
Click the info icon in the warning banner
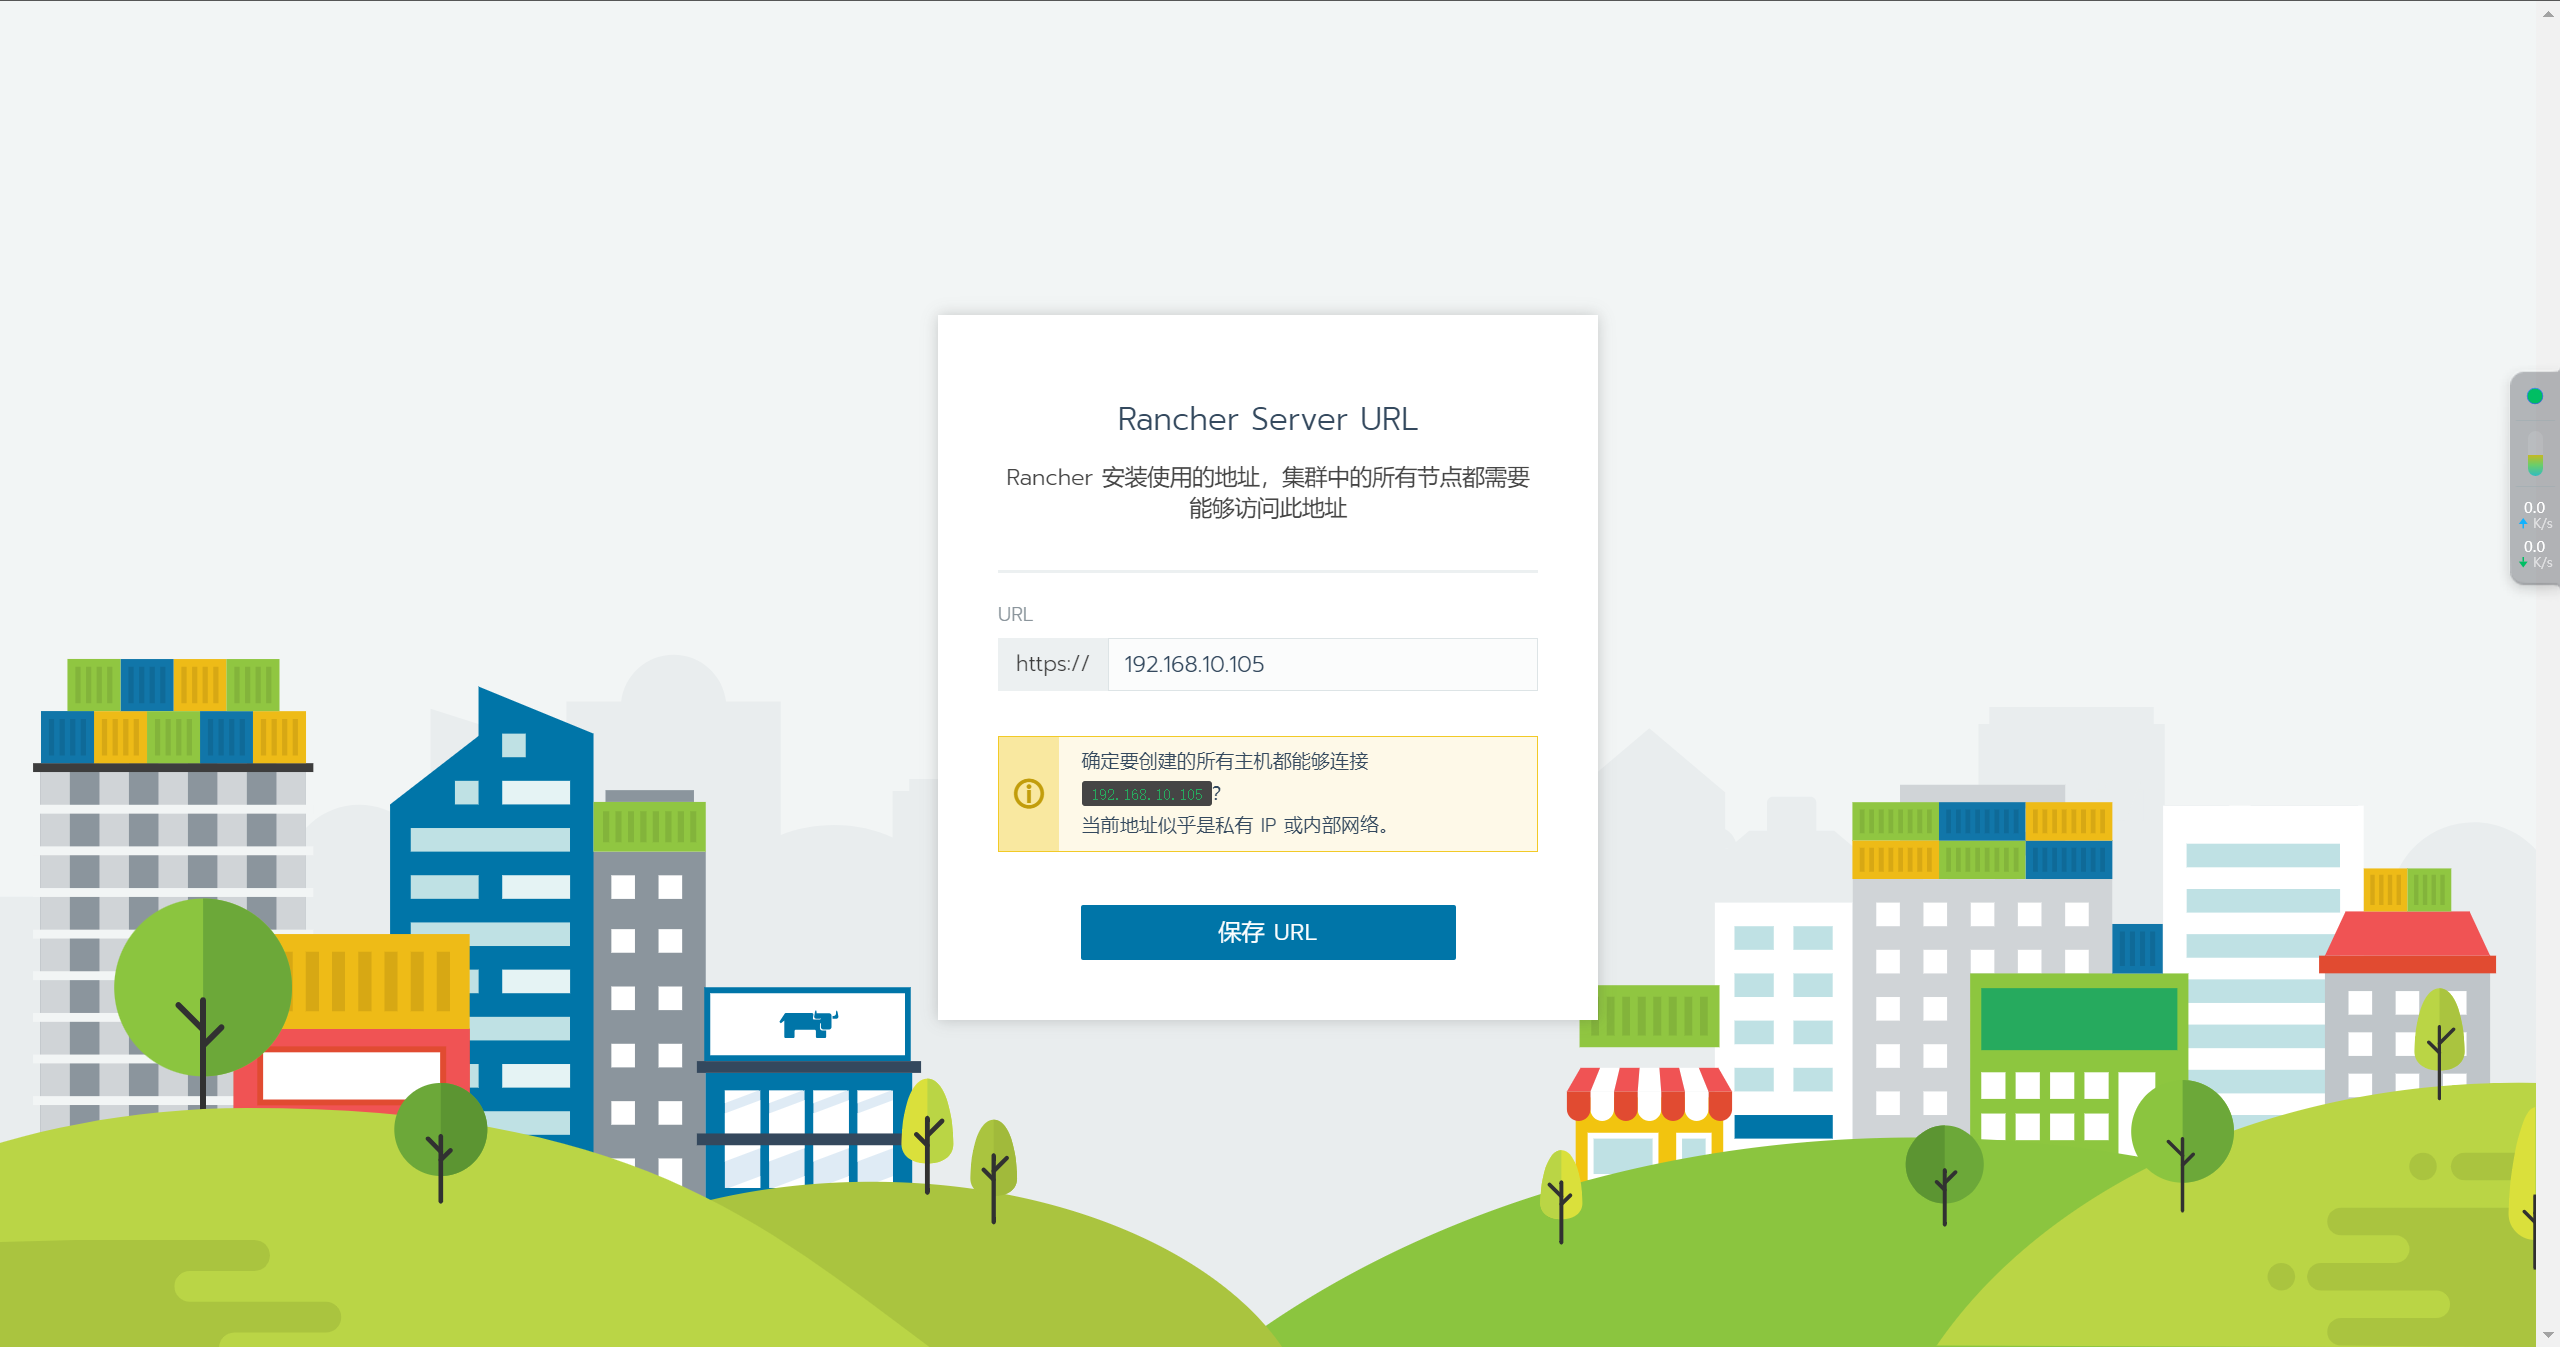coord(1029,794)
